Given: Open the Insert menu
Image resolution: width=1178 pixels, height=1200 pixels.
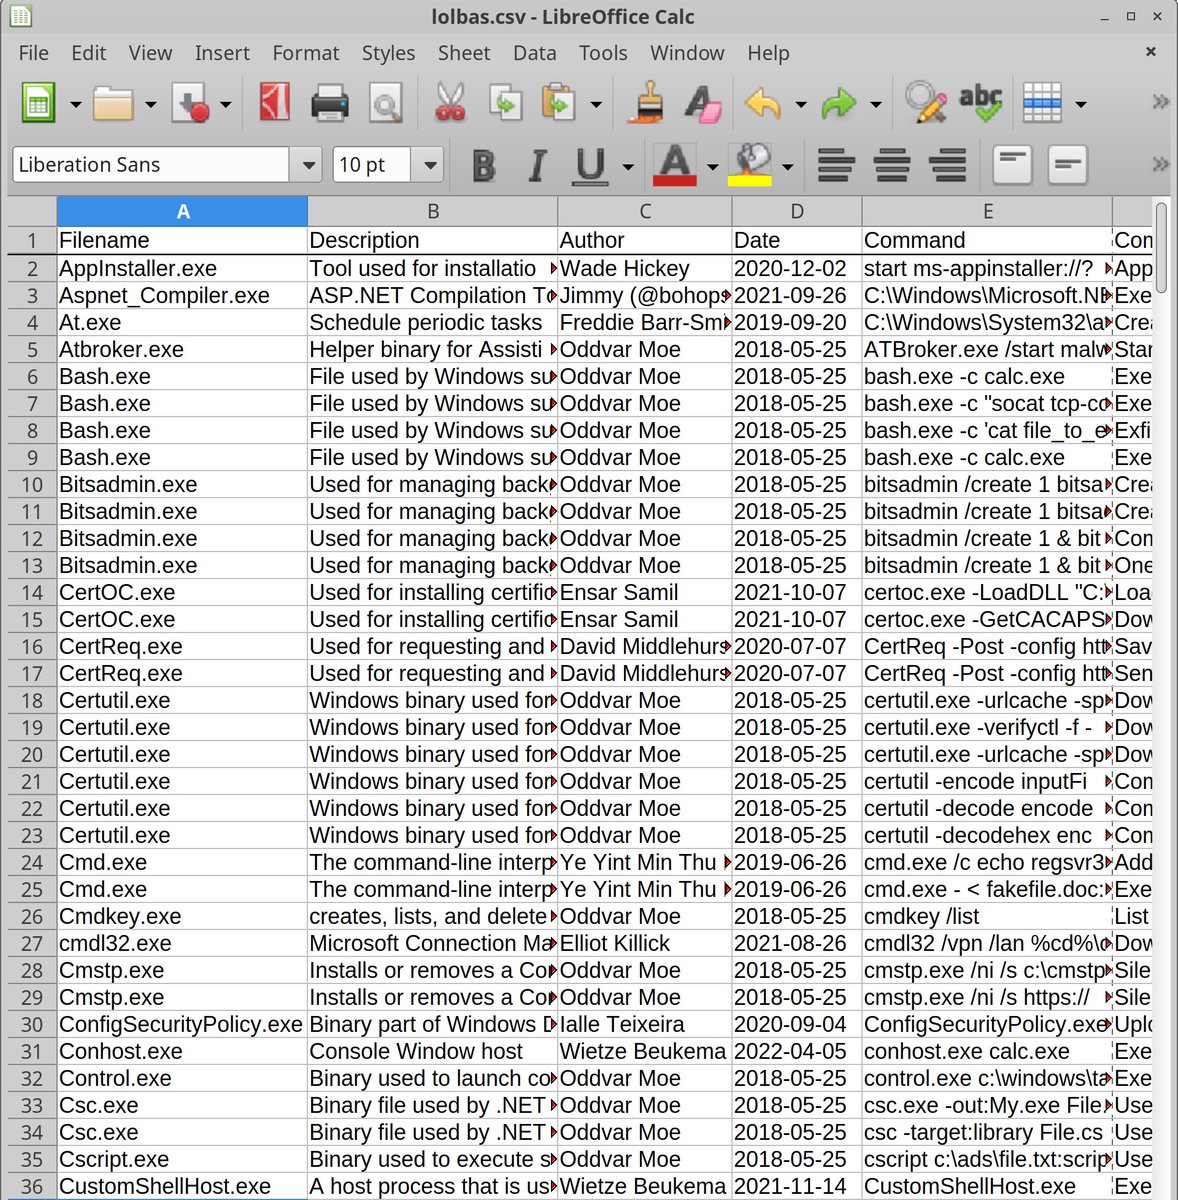Looking at the screenshot, I should (x=222, y=53).
